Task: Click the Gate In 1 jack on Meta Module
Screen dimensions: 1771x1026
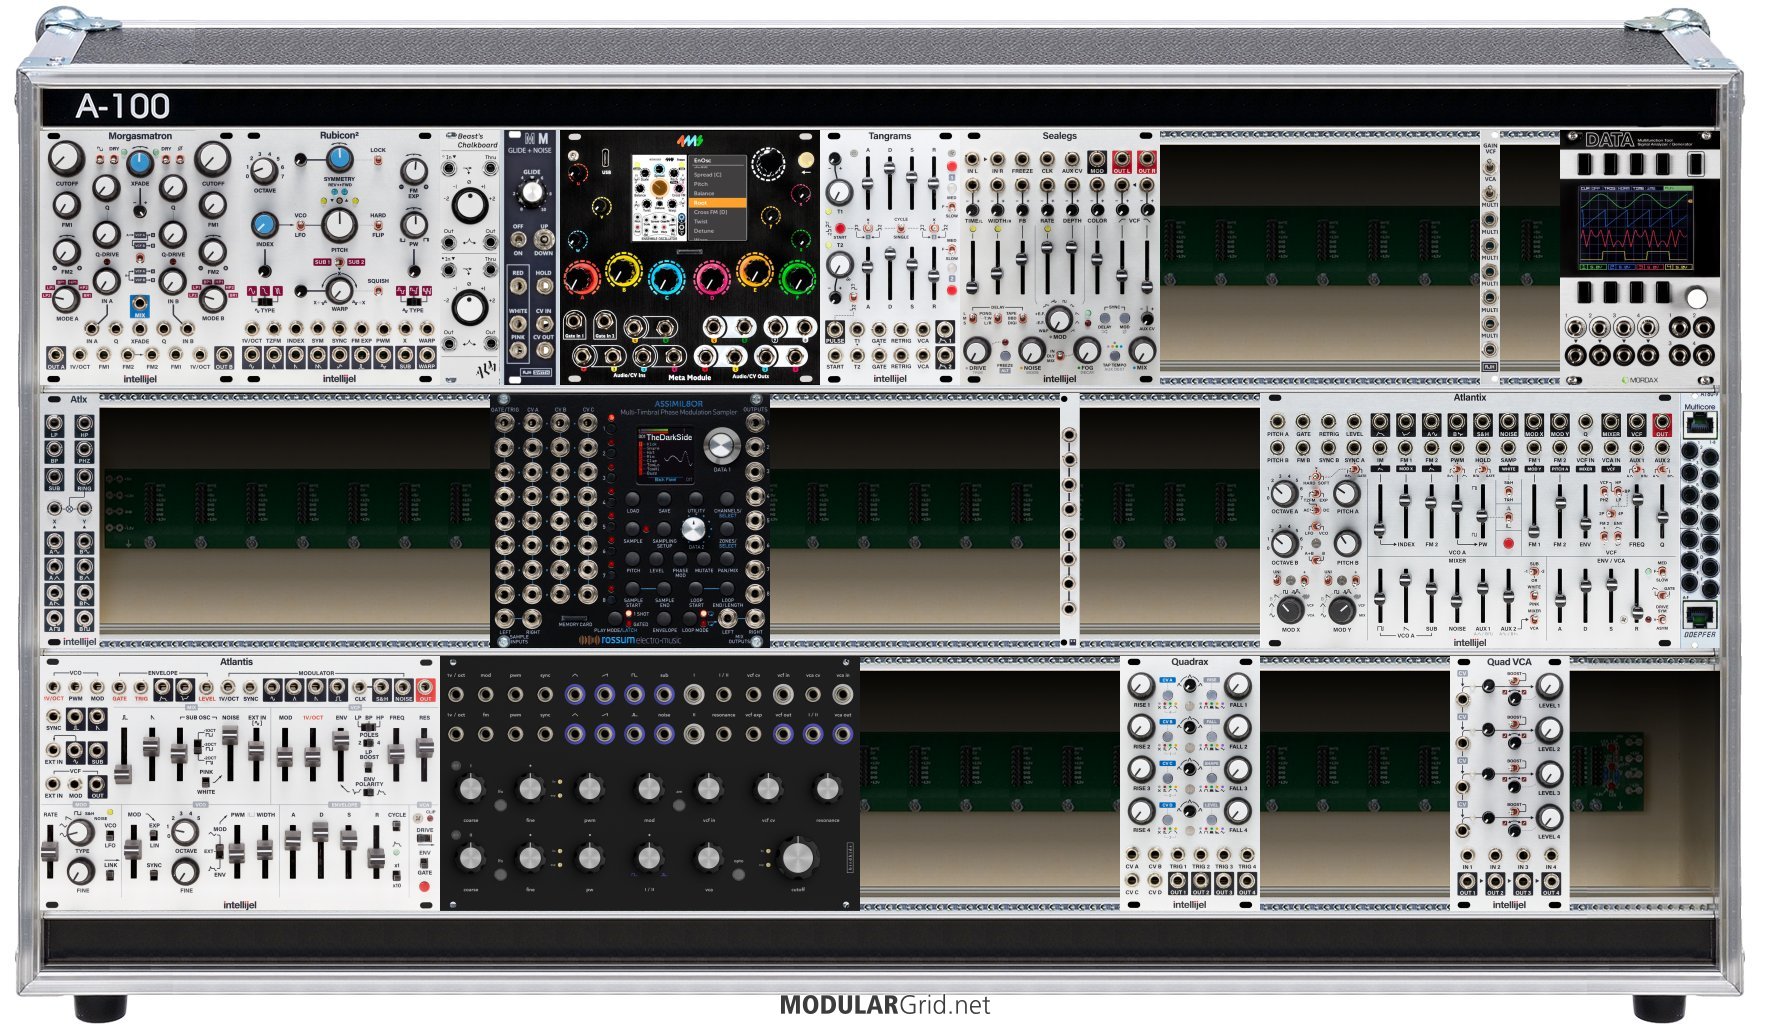Action: 575,322
